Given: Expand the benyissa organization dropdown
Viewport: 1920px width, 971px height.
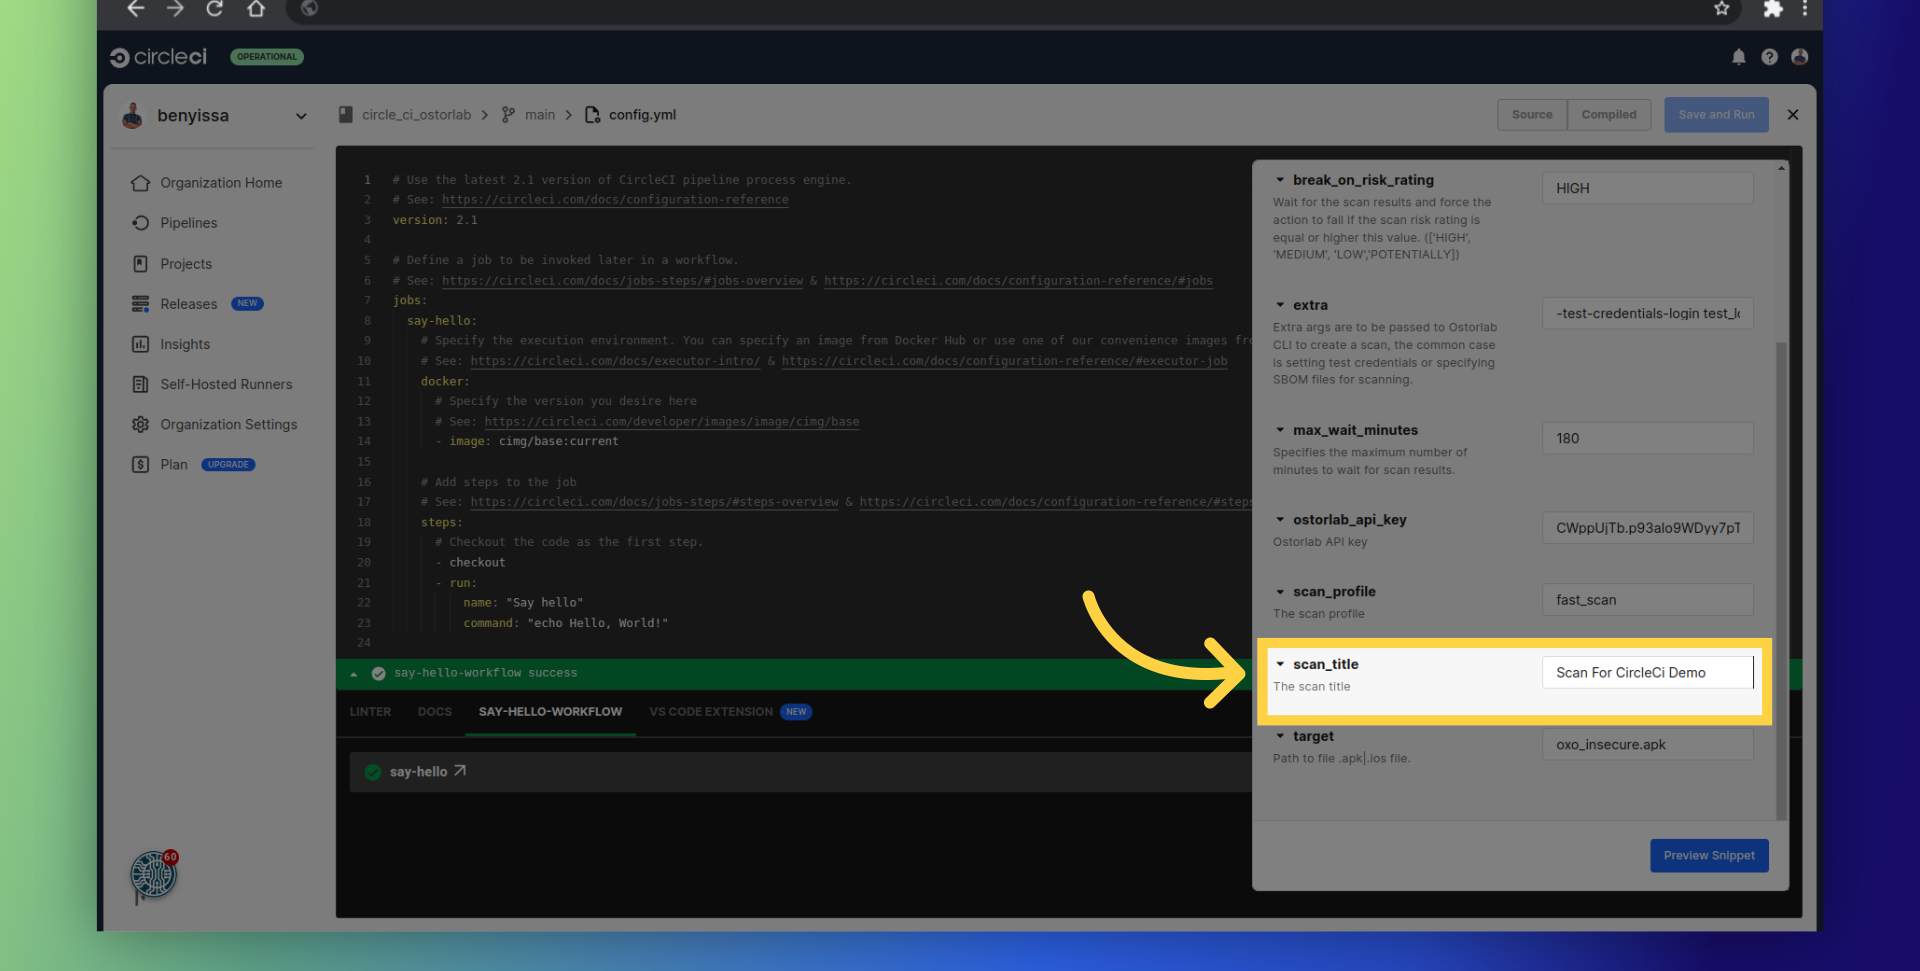Looking at the screenshot, I should 300,116.
